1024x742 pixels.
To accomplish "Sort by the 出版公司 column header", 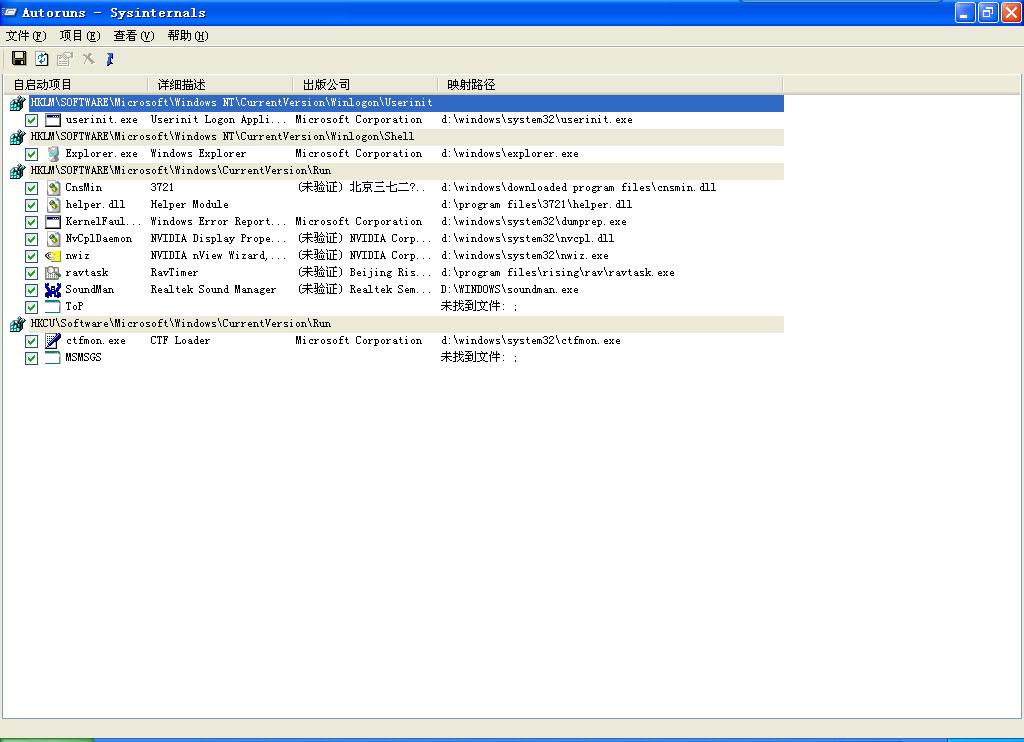I will click(x=326, y=85).
